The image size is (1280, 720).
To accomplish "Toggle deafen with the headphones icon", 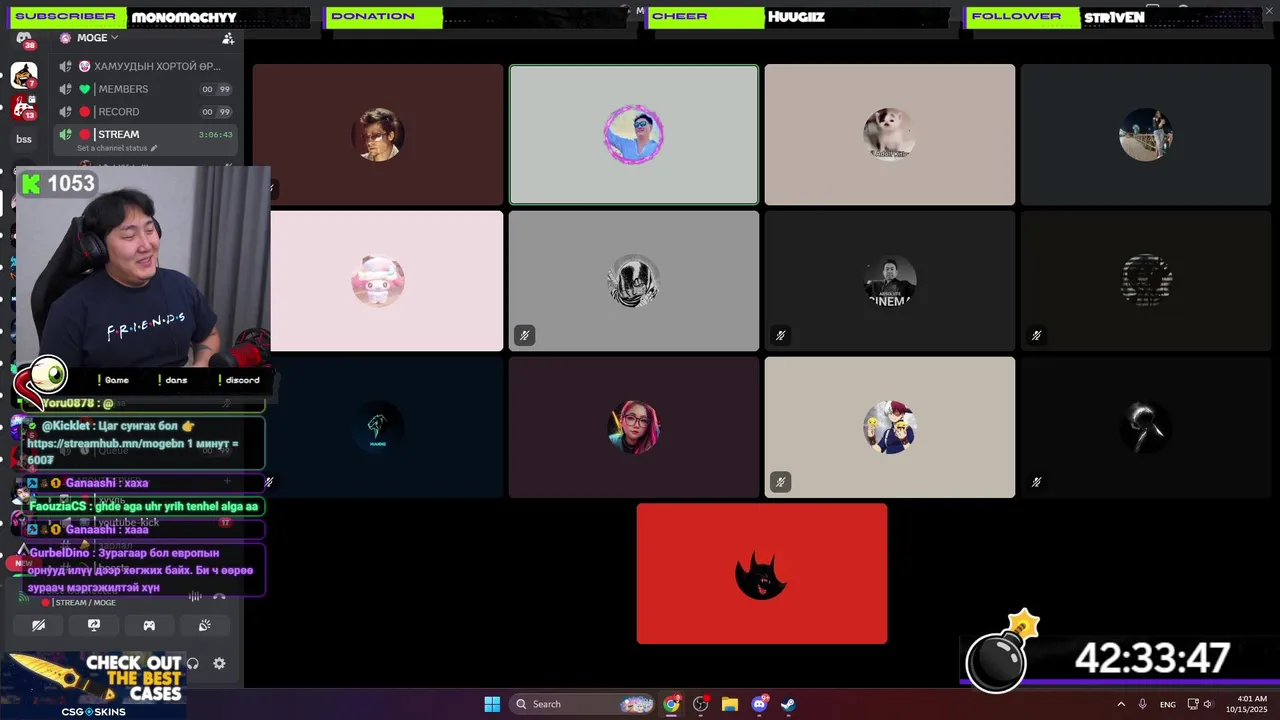I will tap(193, 663).
